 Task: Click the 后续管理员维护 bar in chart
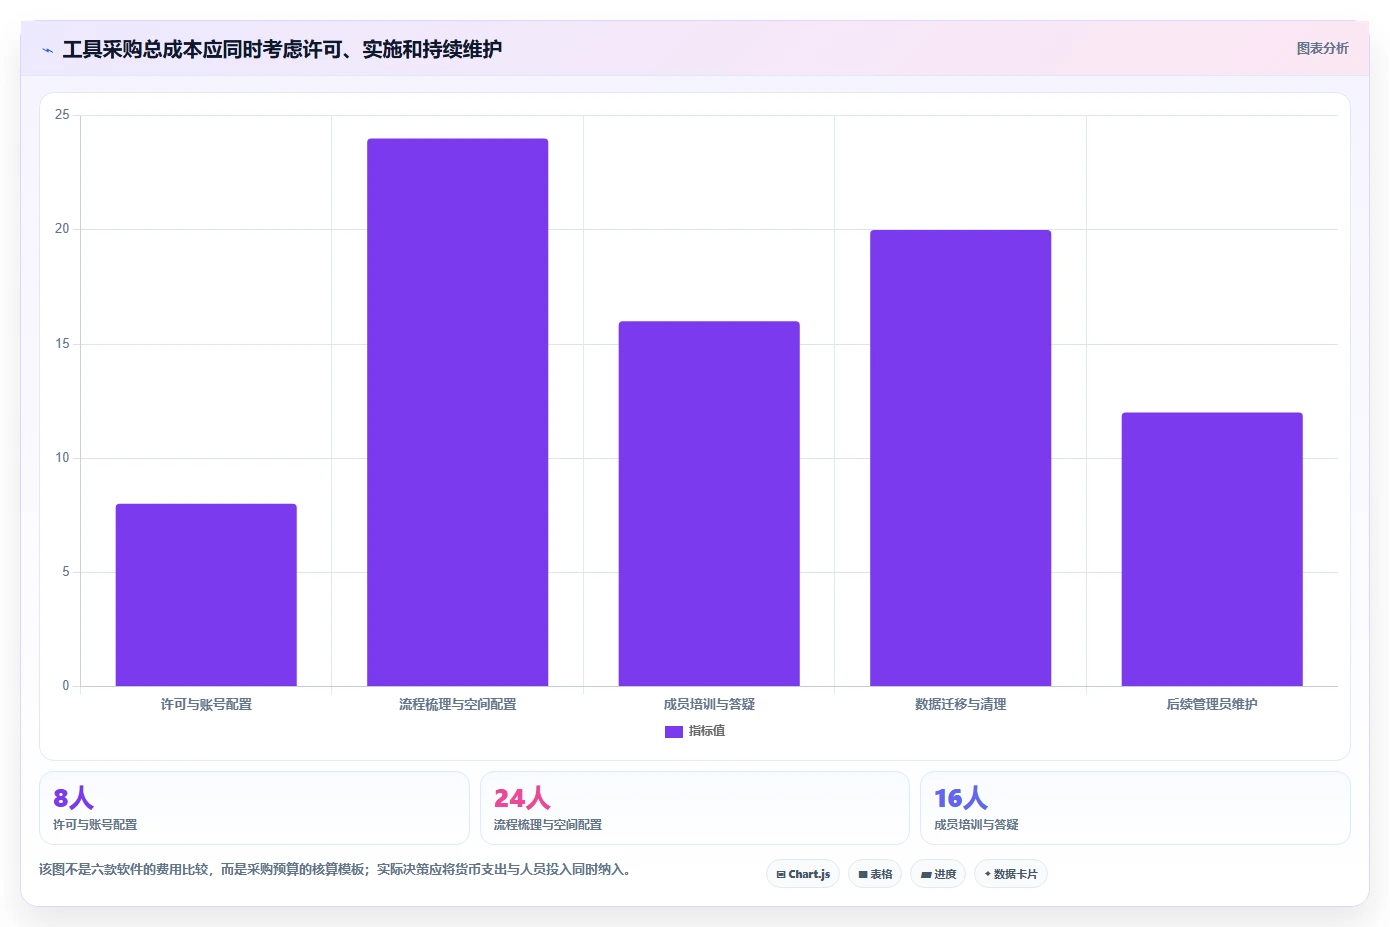pyautogui.click(x=1212, y=549)
